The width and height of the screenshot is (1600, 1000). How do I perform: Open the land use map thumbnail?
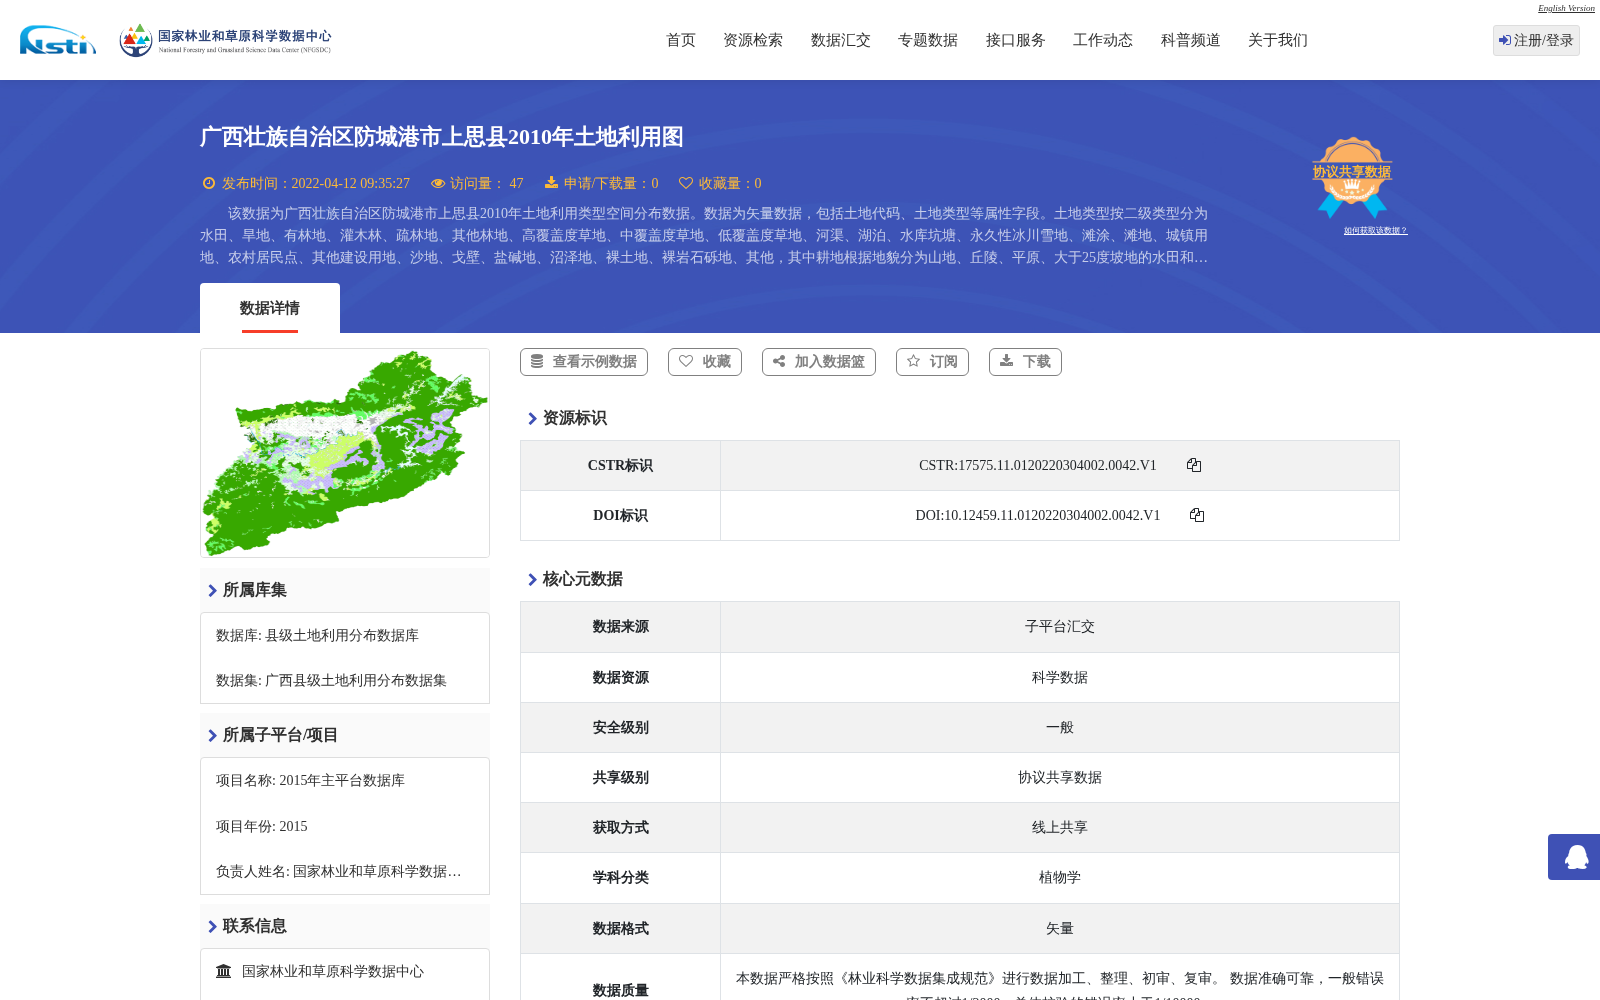pyautogui.click(x=345, y=453)
